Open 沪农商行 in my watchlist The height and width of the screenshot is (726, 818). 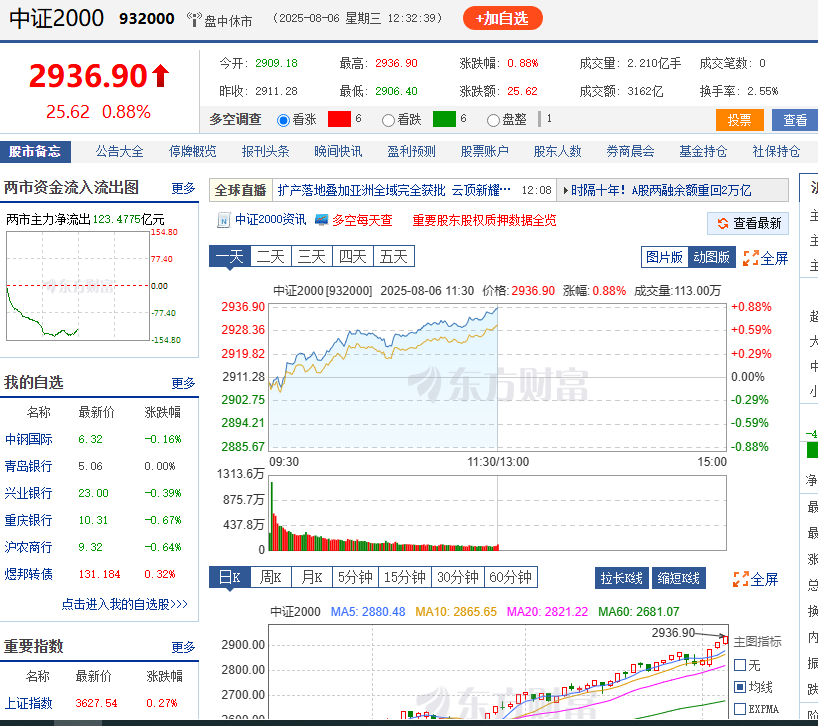[x=29, y=547]
